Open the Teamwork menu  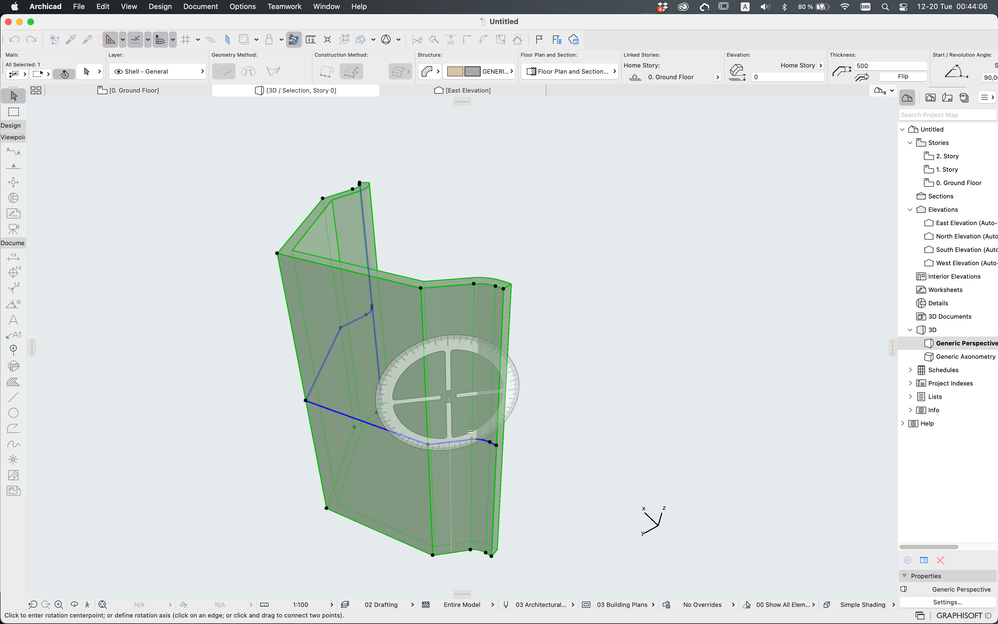[x=284, y=6]
